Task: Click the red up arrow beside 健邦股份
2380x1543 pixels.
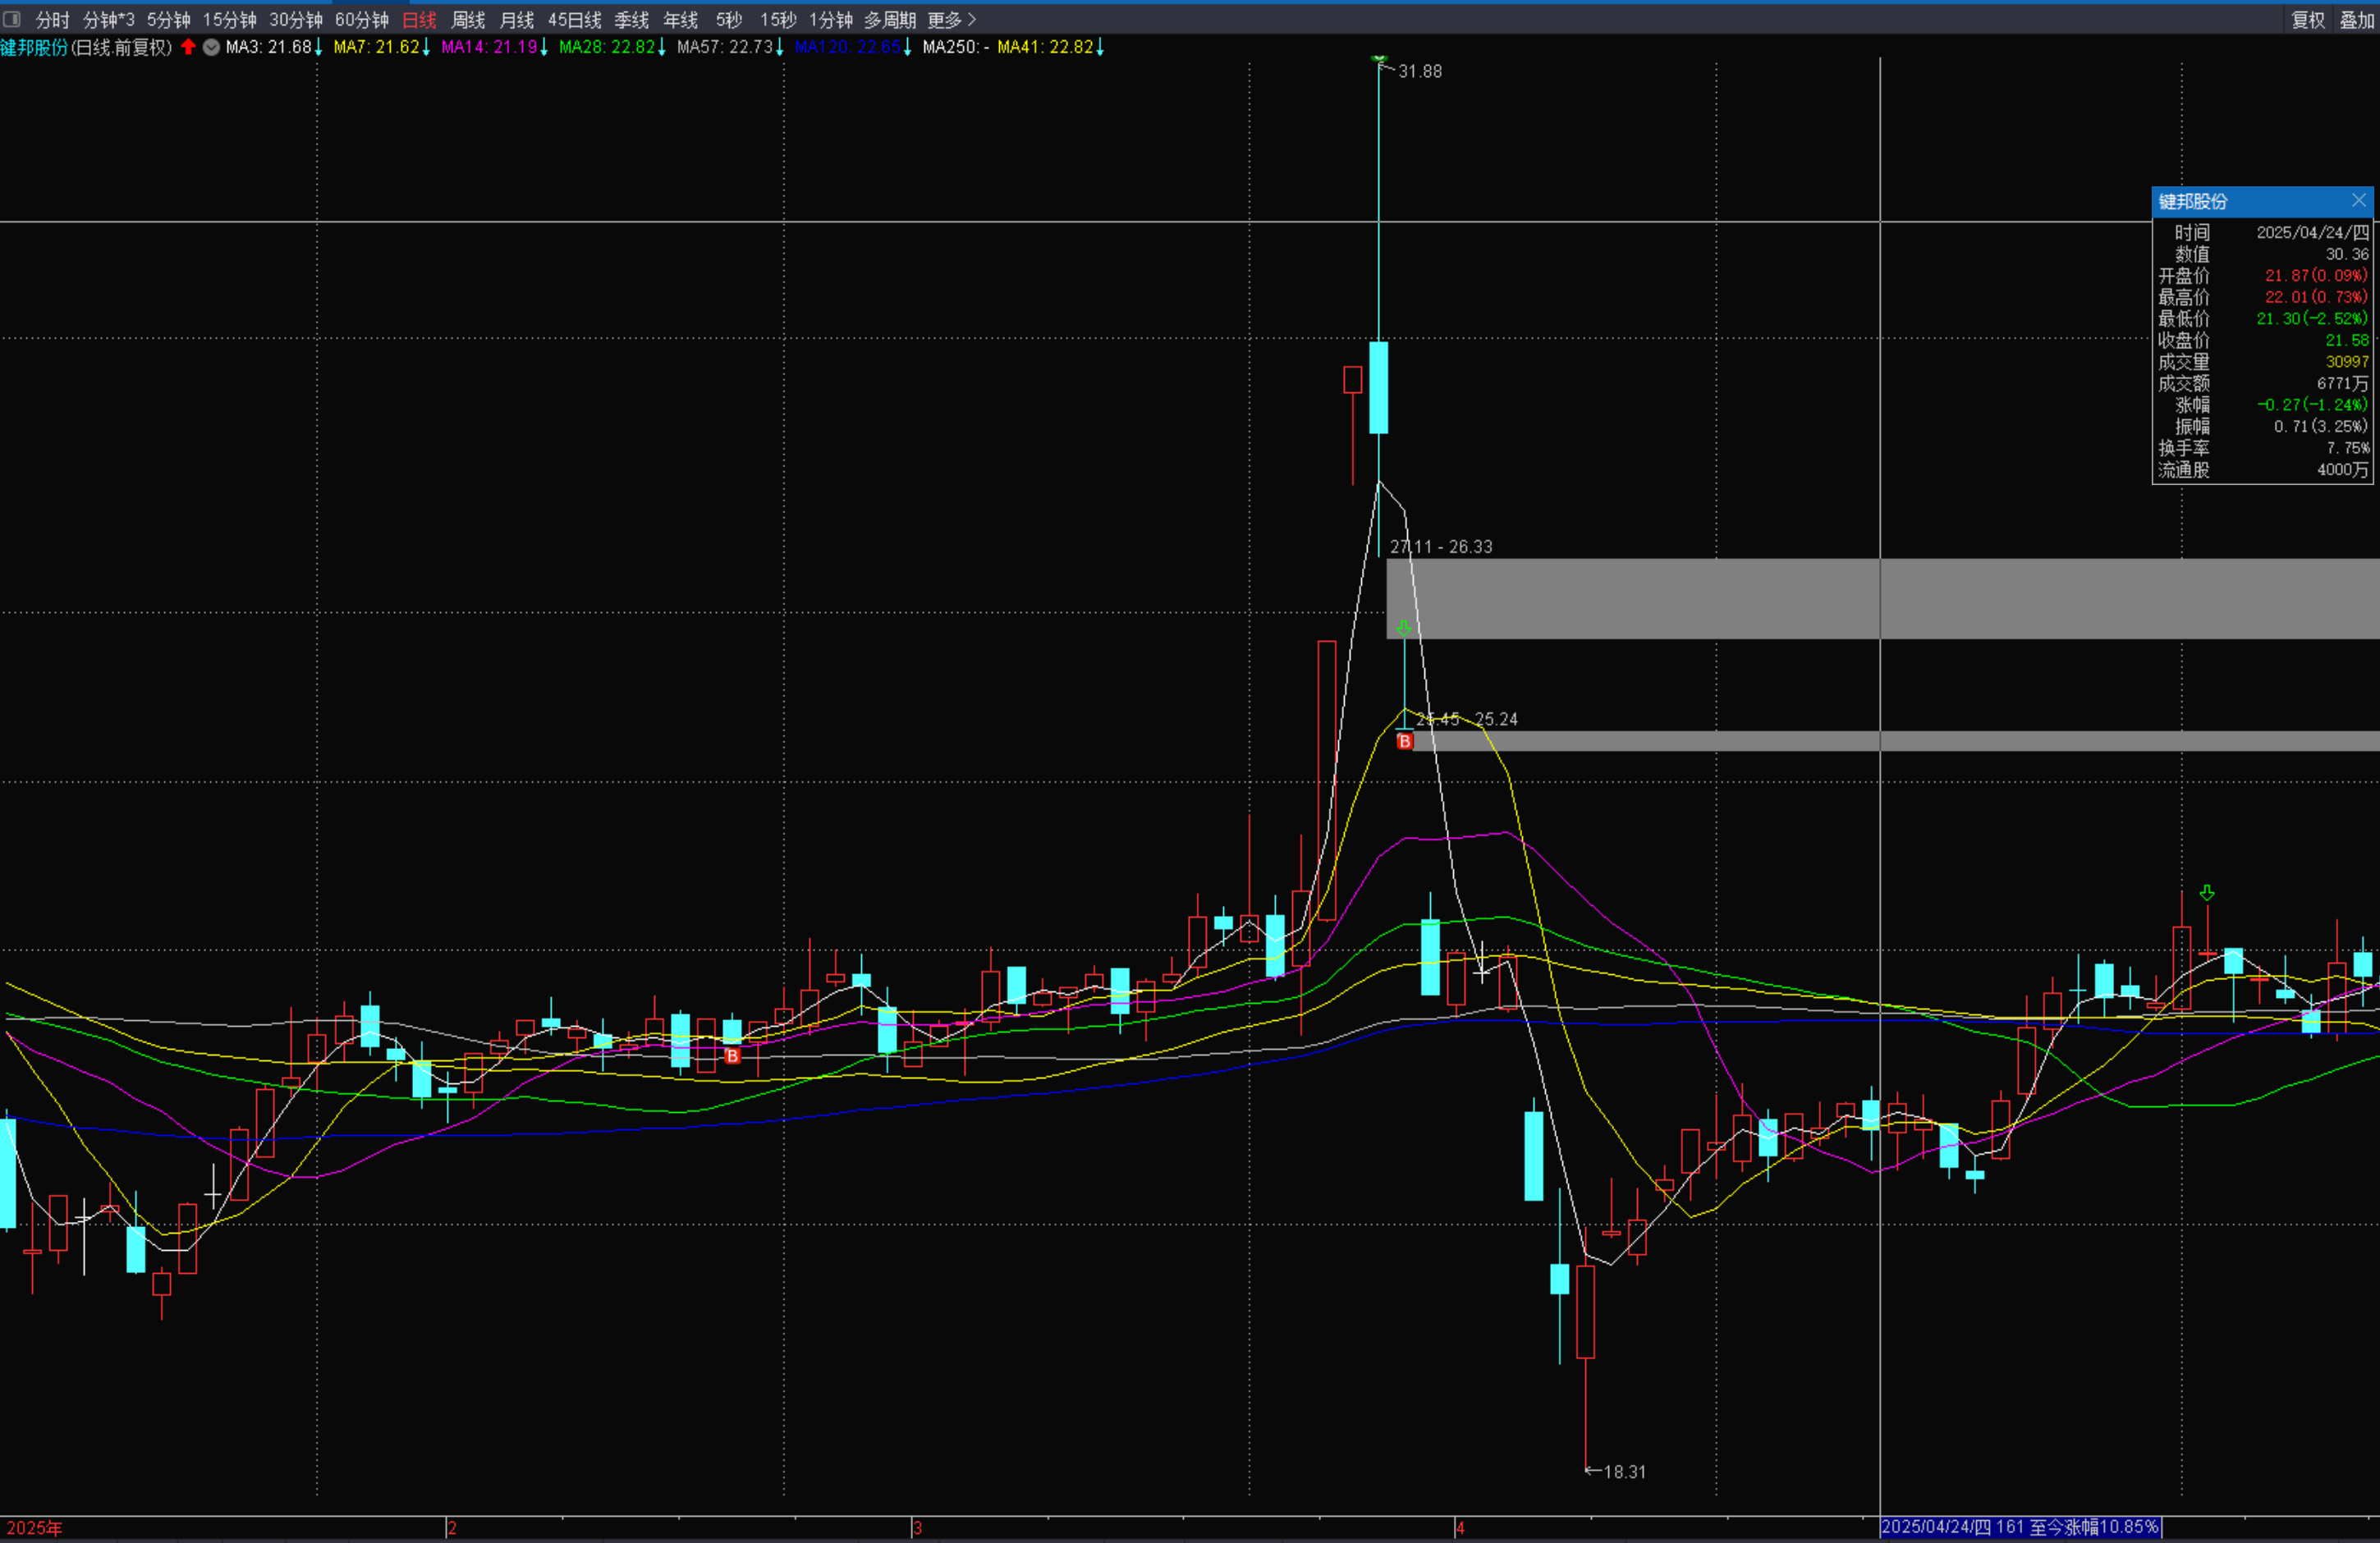Action: point(188,47)
